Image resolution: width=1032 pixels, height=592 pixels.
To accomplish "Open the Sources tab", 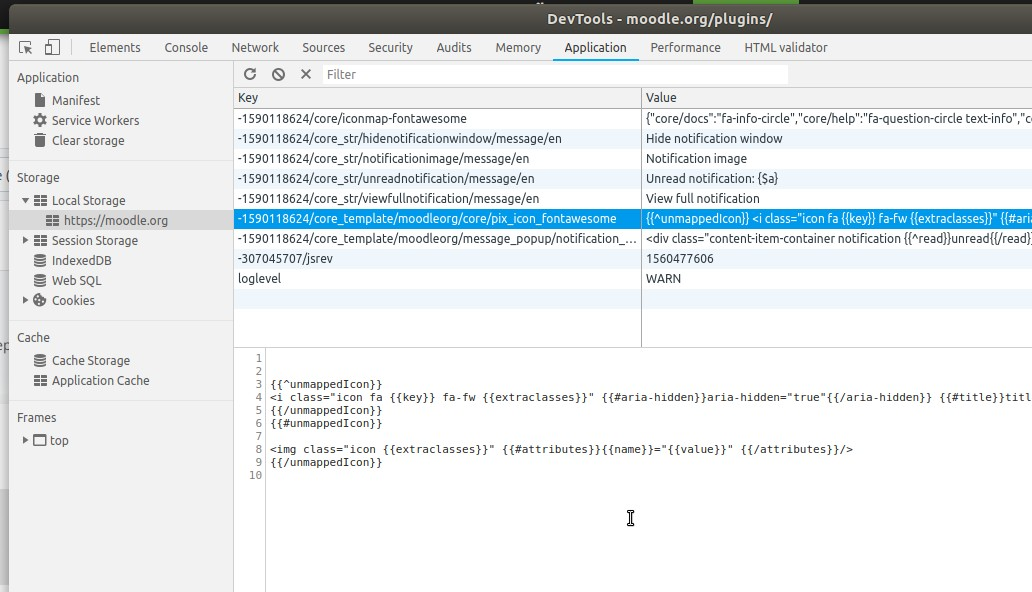I will tap(324, 47).
